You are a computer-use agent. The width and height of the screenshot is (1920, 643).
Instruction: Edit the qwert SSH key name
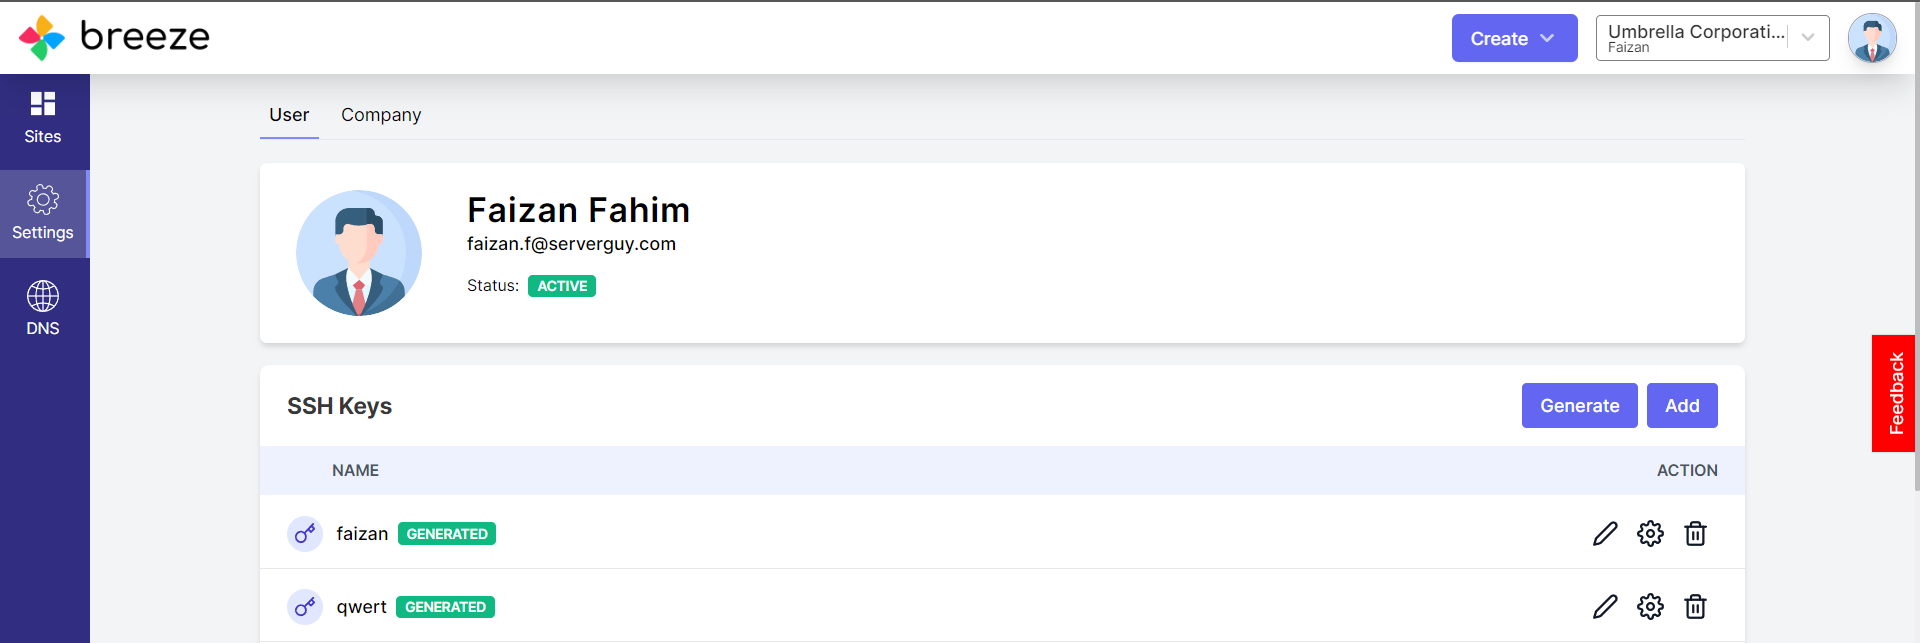[x=1605, y=607]
